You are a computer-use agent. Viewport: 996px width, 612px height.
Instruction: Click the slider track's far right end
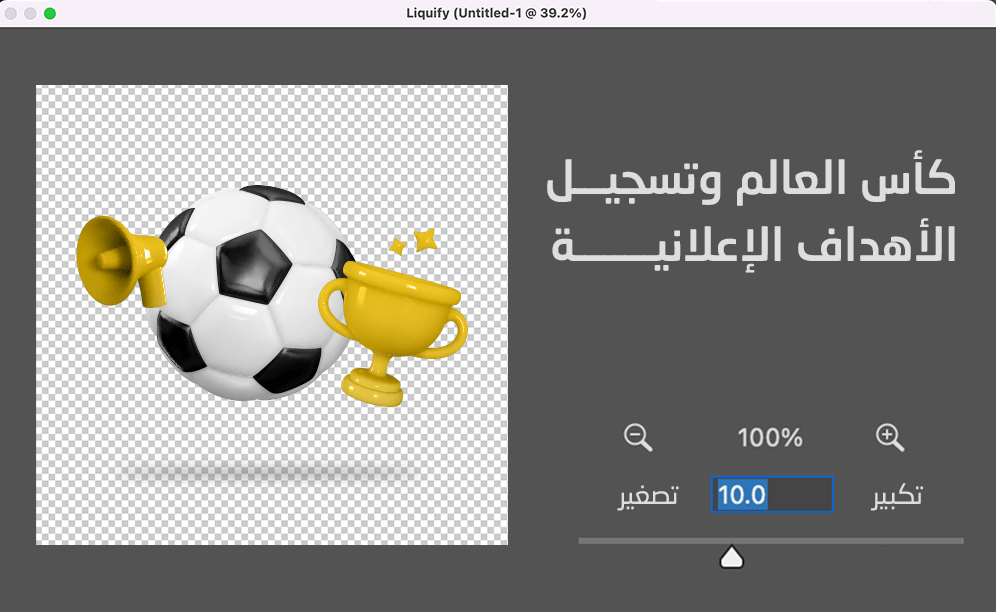960,541
